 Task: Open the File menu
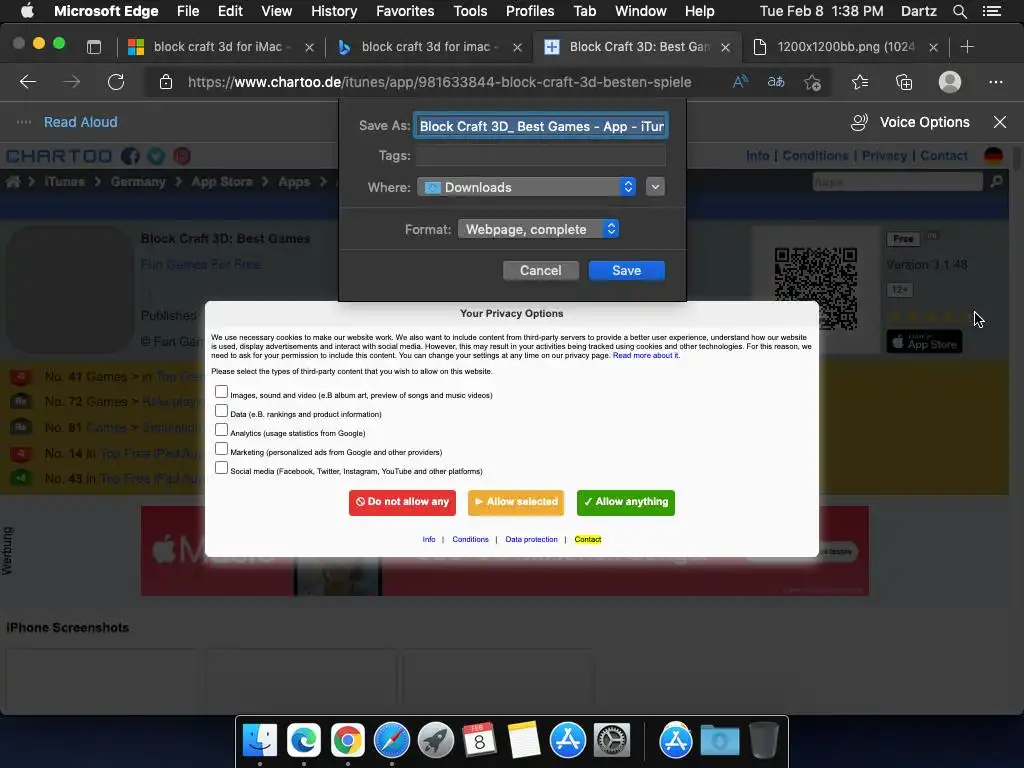pos(188,11)
